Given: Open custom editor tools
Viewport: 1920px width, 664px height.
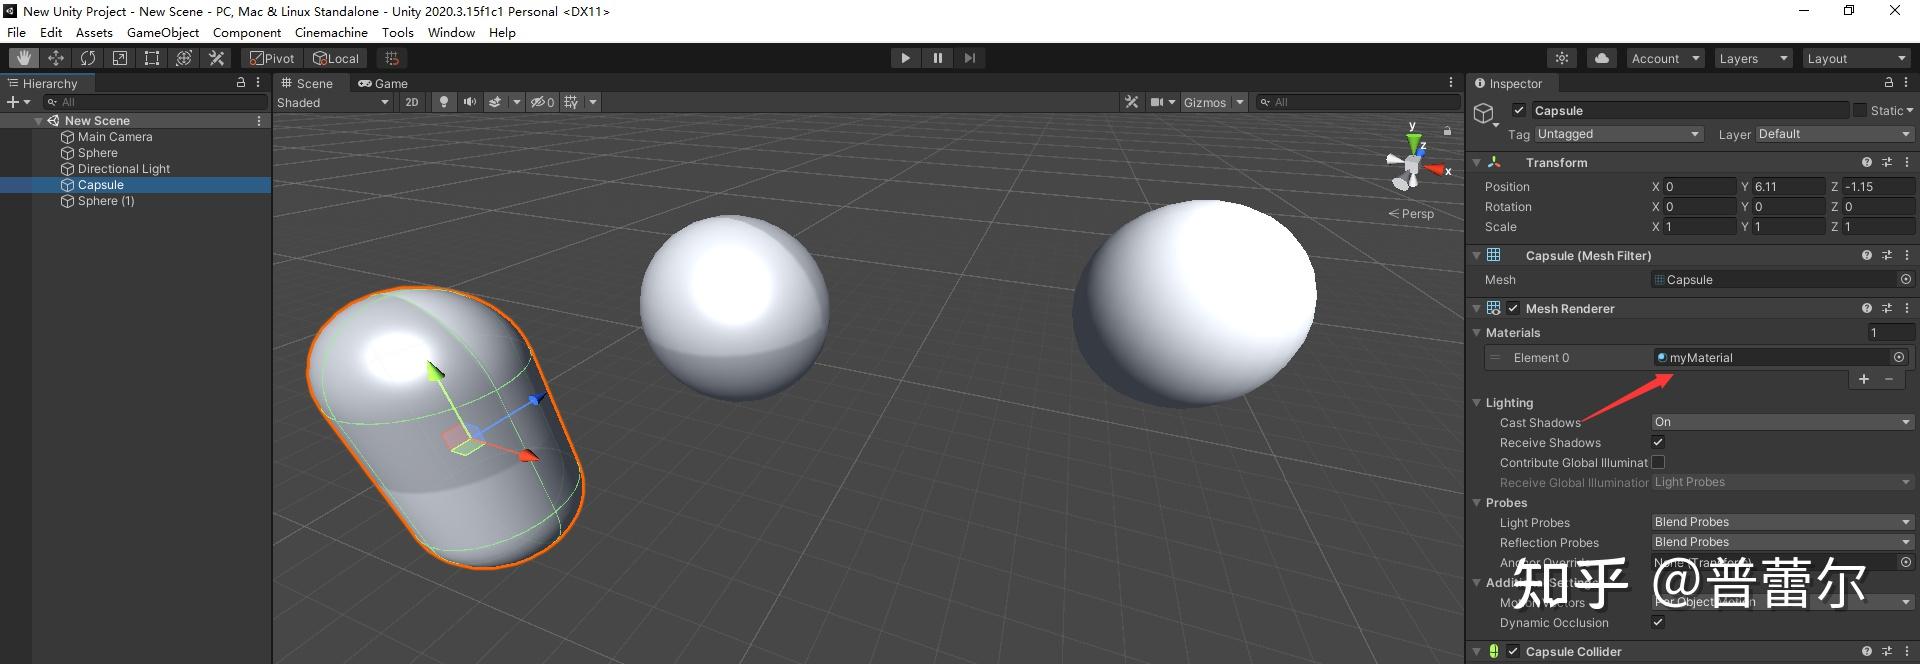Looking at the screenshot, I should click(x=216, y=58).
